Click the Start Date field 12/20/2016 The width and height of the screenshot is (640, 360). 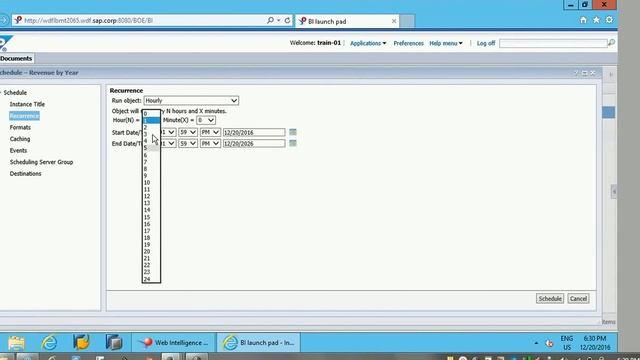point(254,132)
